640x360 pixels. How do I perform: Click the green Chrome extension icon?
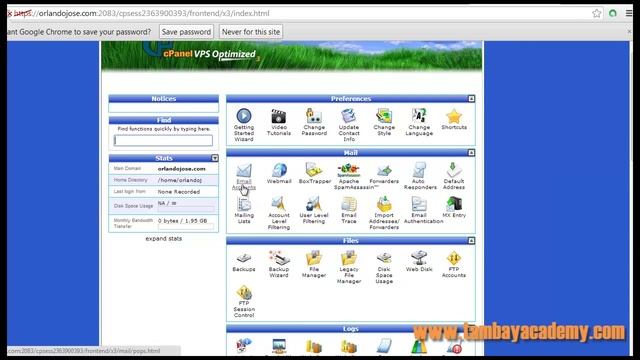click(x=613, y=13)
